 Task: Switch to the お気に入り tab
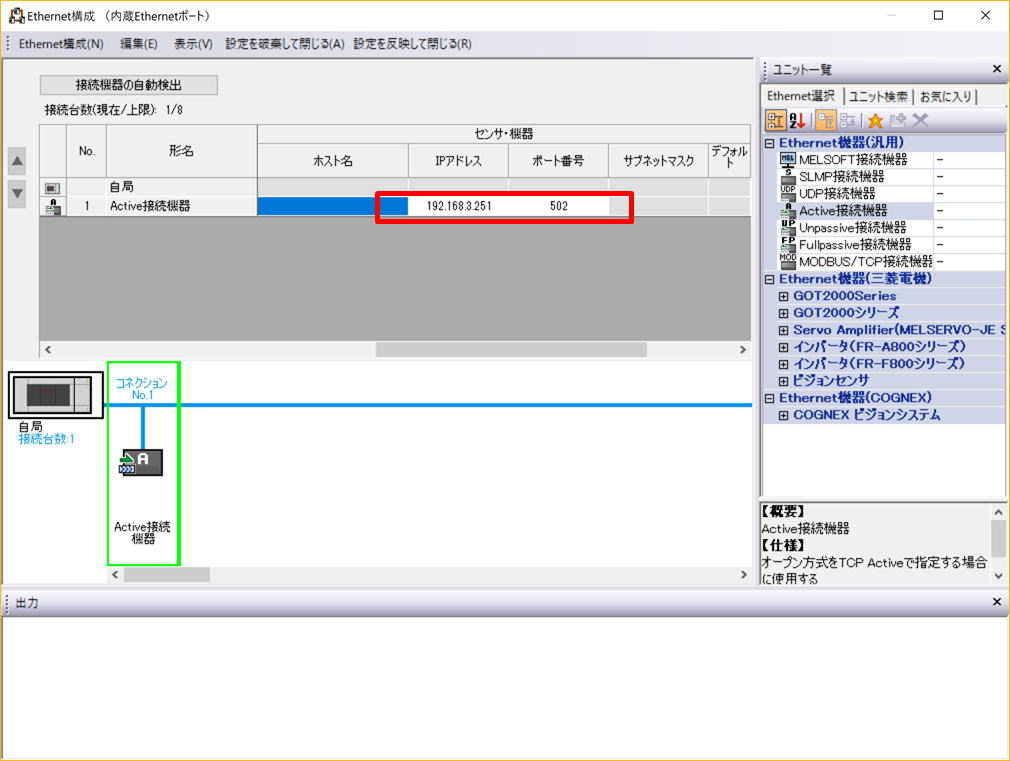click(x=946, y=96)
